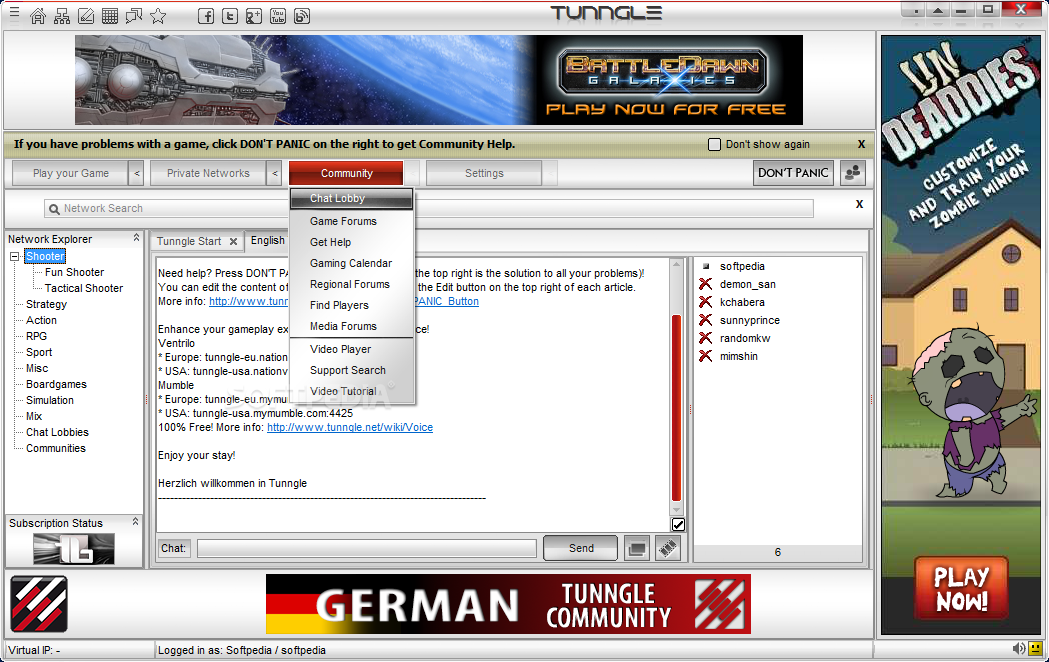Click the red X icon next to demon_san

(705, 284)
